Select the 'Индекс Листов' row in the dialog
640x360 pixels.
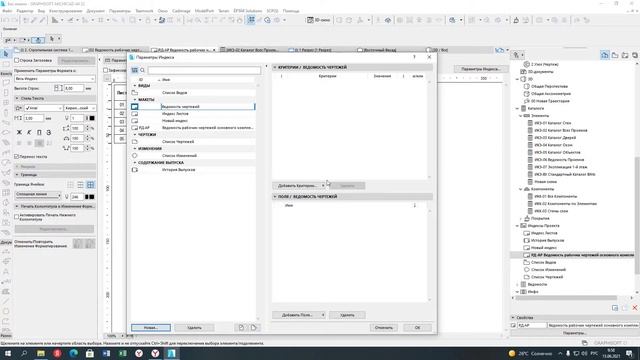[193, 113]
